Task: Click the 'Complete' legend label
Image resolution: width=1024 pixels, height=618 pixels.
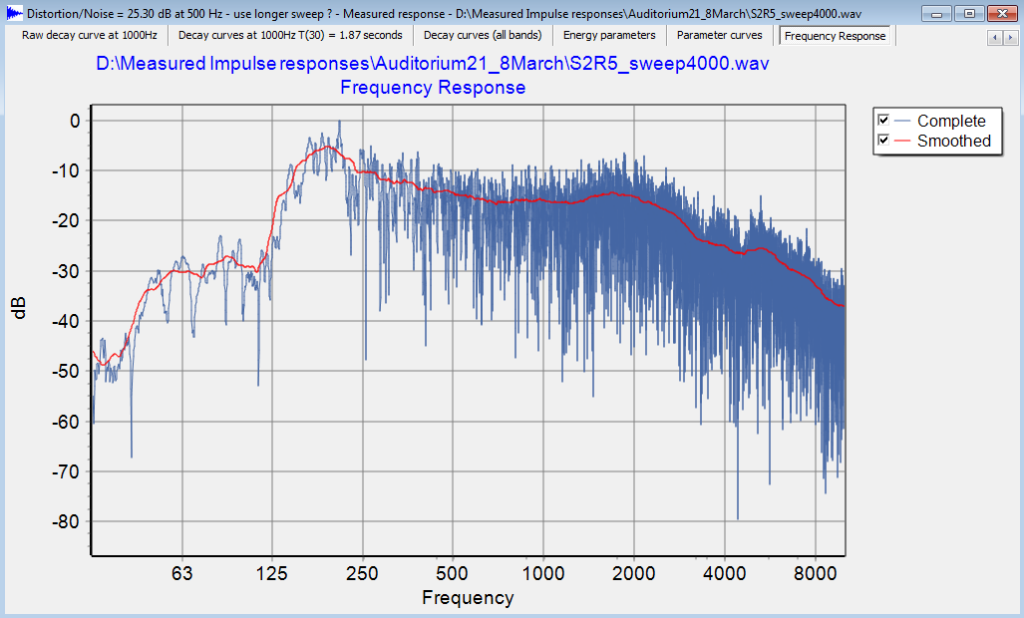Action: 952,121
